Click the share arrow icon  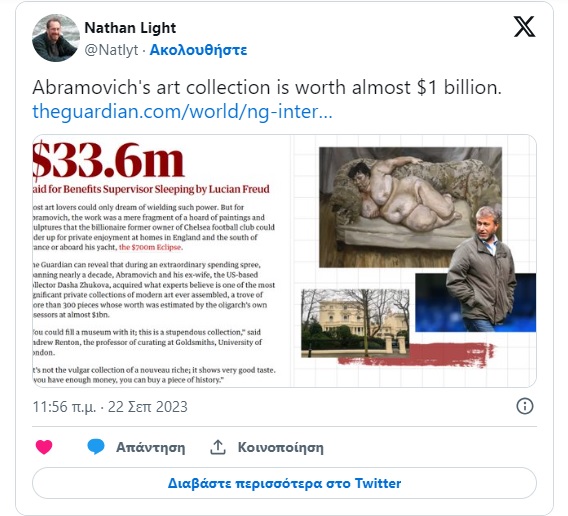coord(218,447)
